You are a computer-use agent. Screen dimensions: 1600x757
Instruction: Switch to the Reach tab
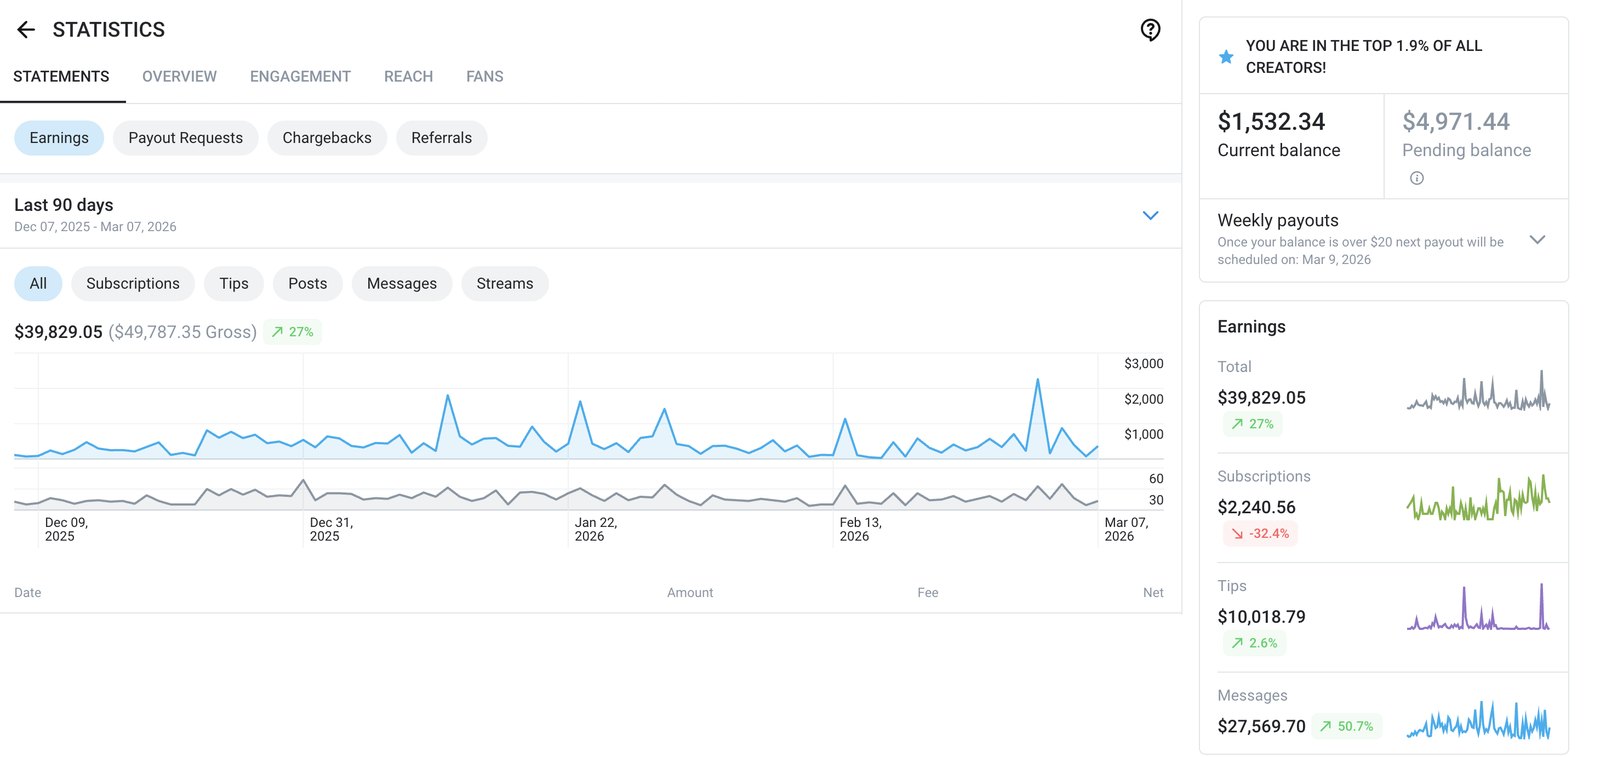pos(408,77)
